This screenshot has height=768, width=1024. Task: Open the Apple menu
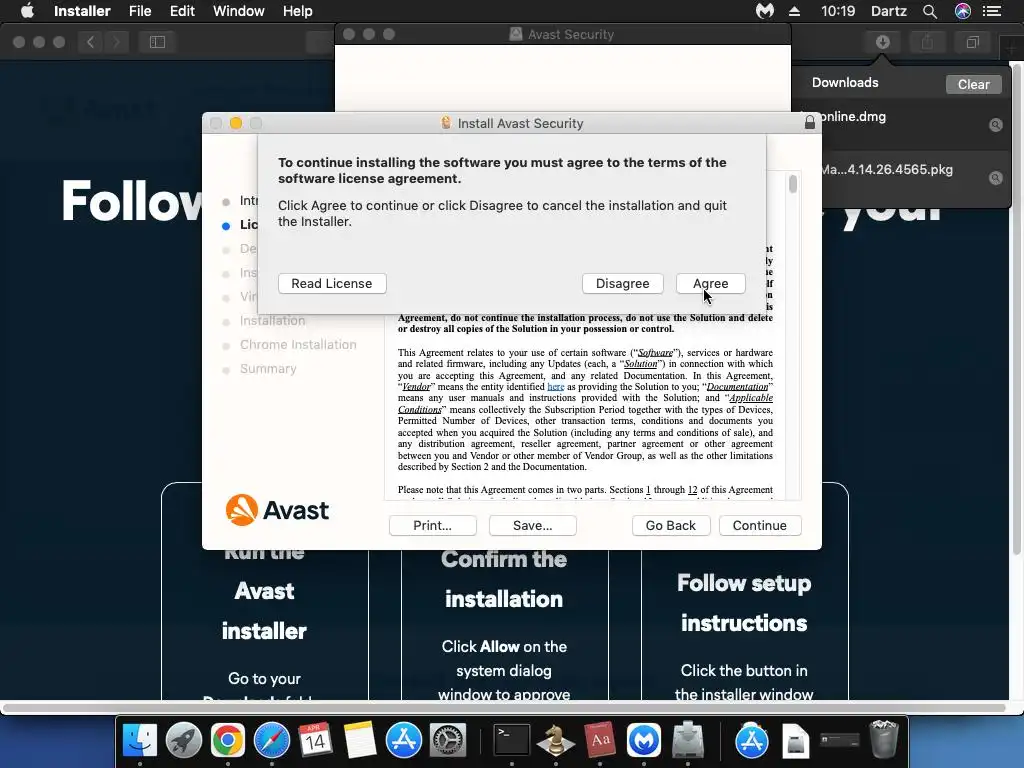coord(27,11)
